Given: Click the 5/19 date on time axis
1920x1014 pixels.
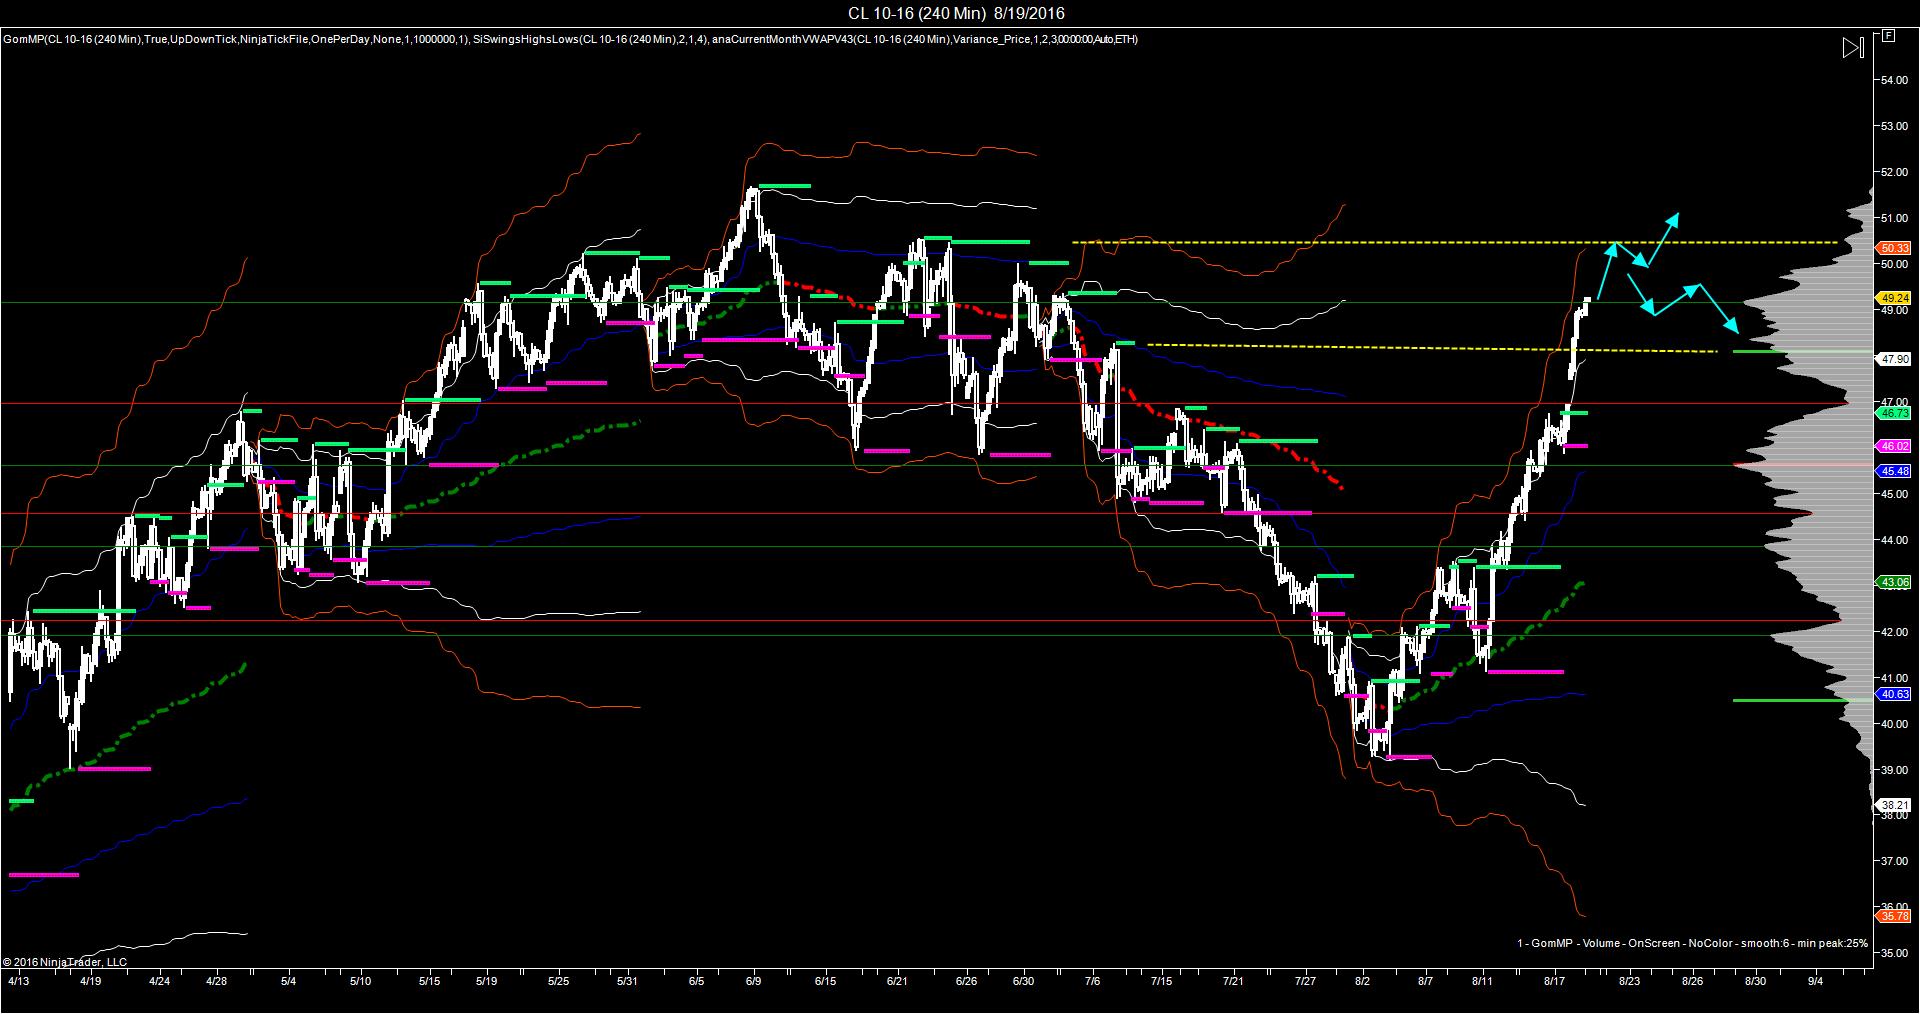Looking at the screenshot, I should tap(487, 982).
